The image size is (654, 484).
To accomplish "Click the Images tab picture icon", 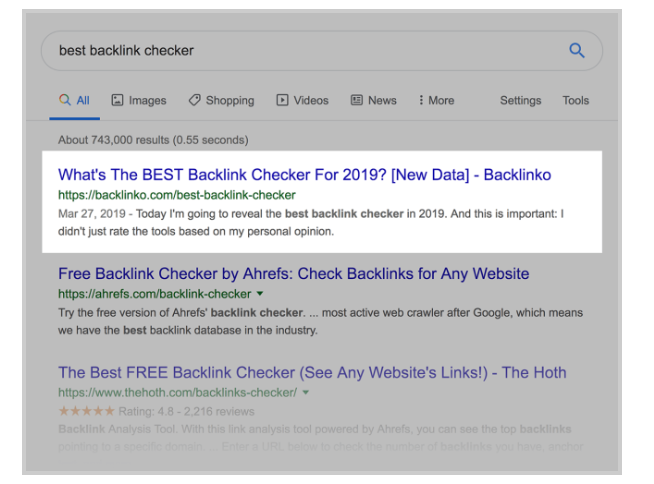I will (x=117, y=100).
